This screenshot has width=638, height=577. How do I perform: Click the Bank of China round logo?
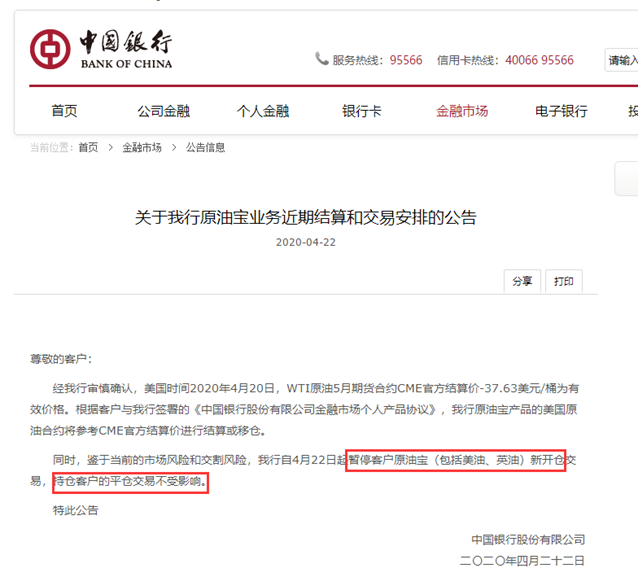pyautogui.click(x=50, y=49)
